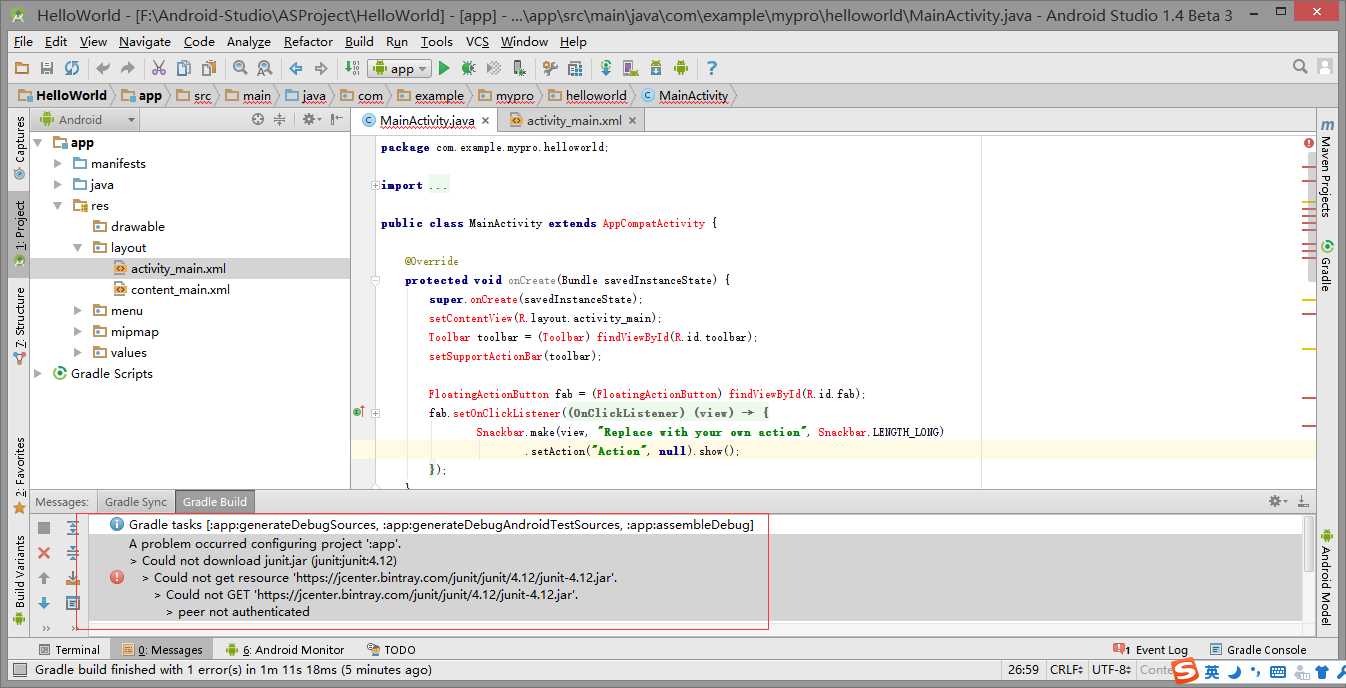The image size is (1346, 688).
Task: Click the Debug app bug icon
Action: [x=469, y=68]
